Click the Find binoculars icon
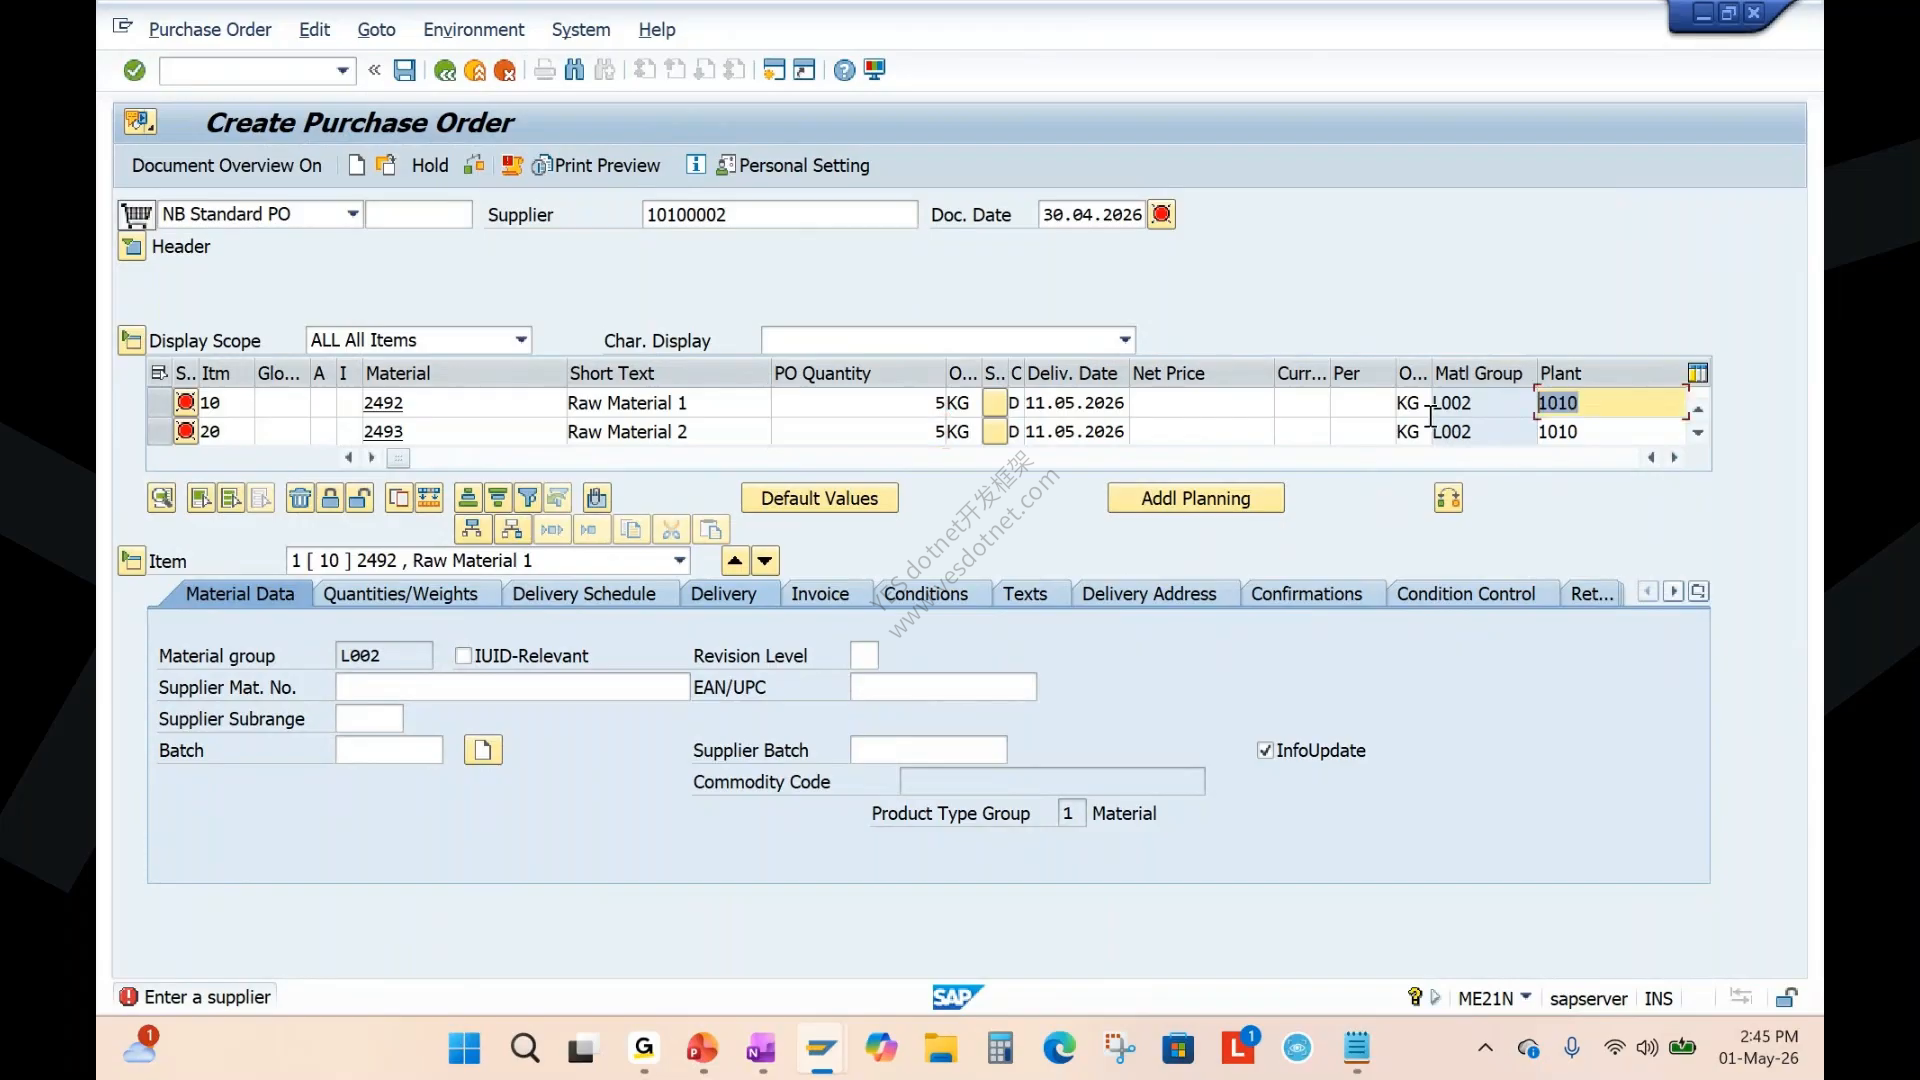The height and width of the screenshot is (1080, 1920). [x=574, y=70]
